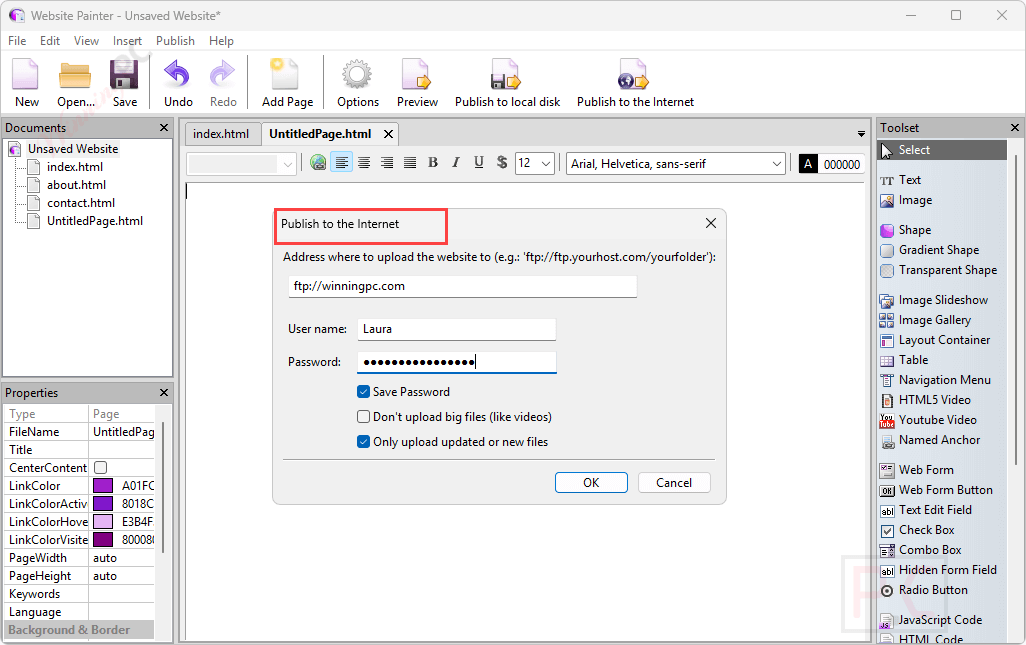Open the font family dropdown
This screenshot has width=1026, height=645.
point(776,164)
